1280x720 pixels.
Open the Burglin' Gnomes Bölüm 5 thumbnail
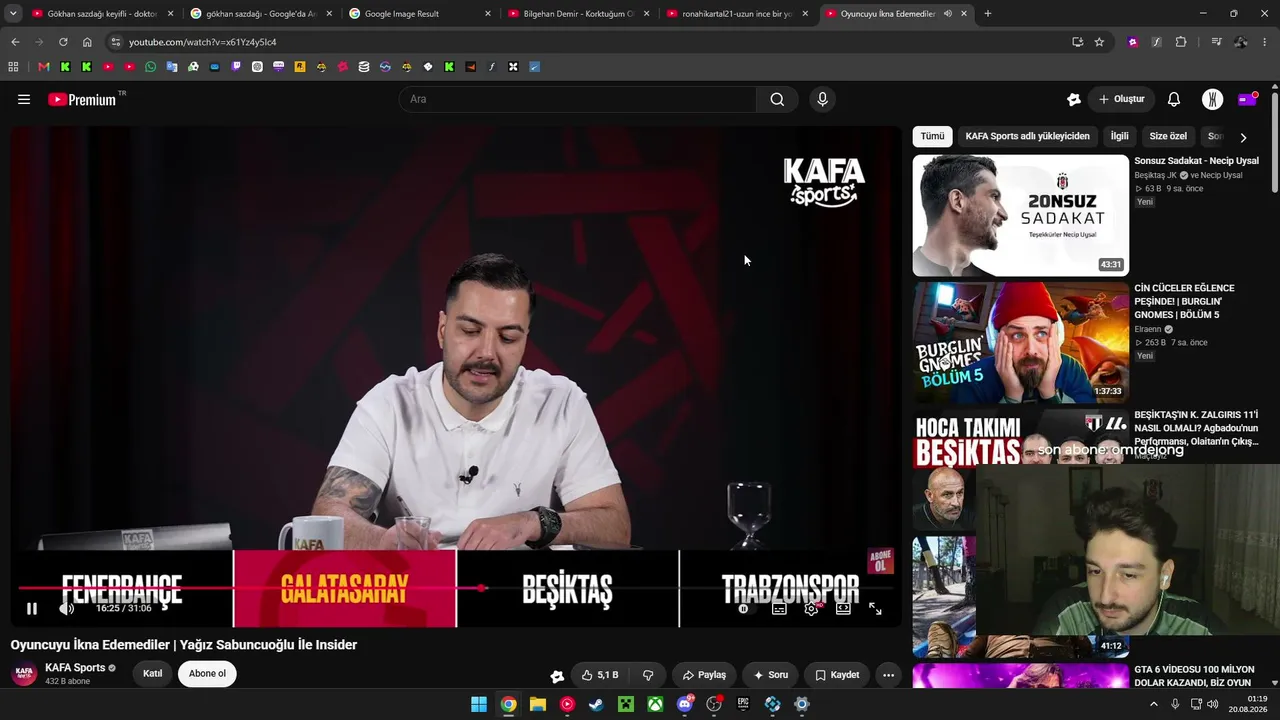click(1020, 343)
